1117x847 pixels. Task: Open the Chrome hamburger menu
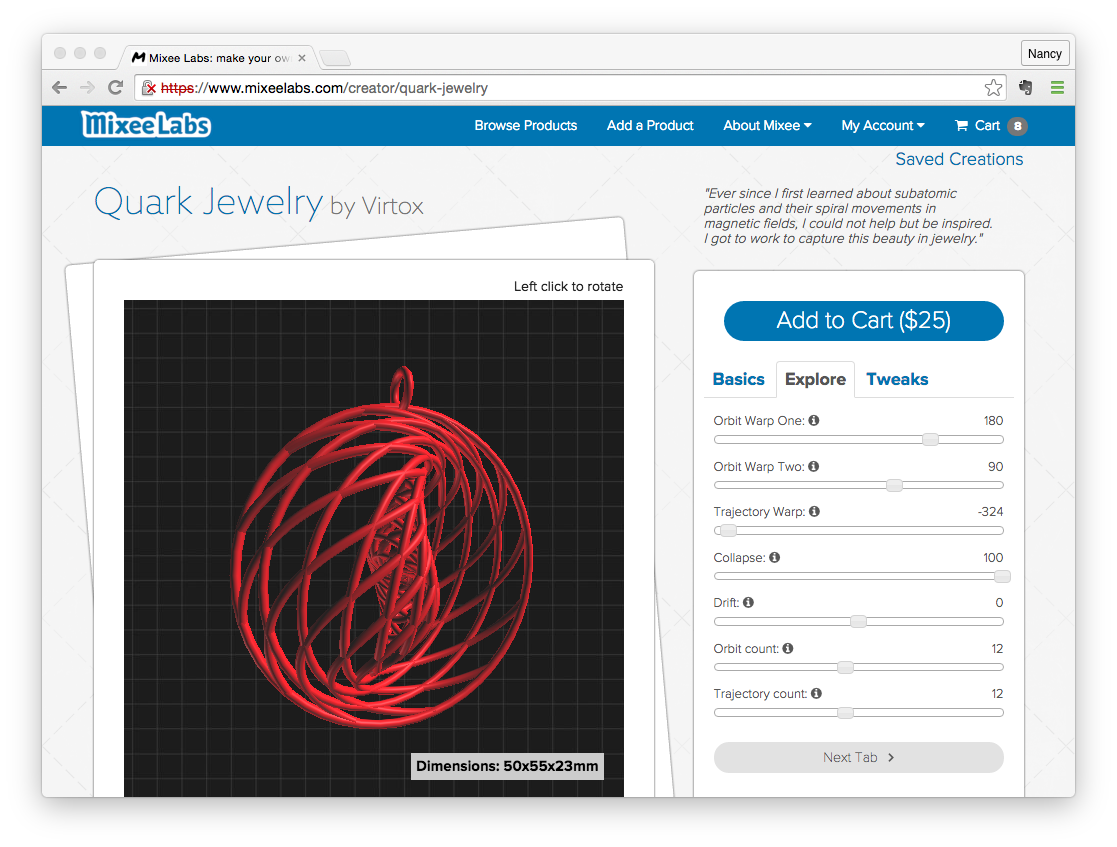click(x=1057, y=88)
